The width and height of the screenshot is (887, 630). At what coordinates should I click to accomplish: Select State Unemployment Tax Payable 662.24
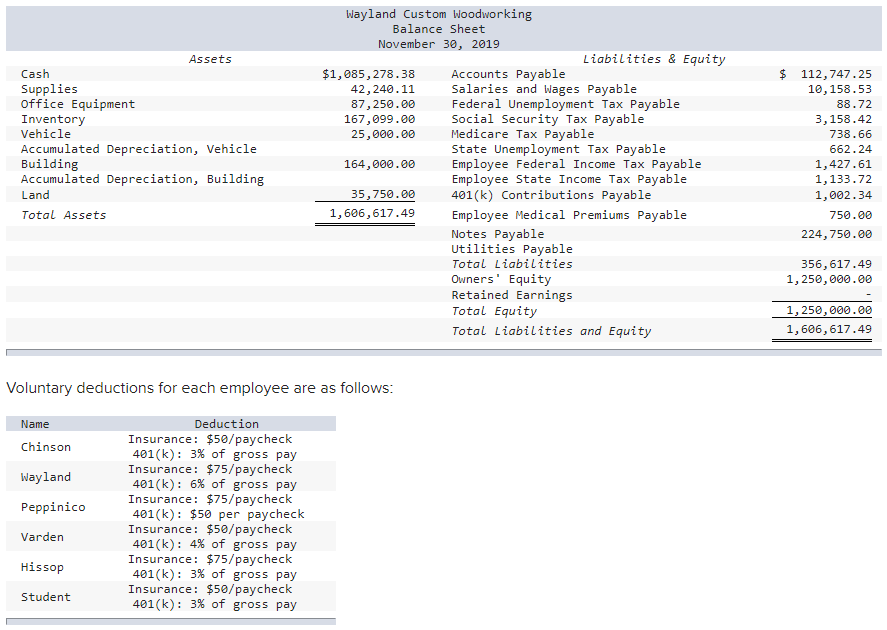[851, 149]
